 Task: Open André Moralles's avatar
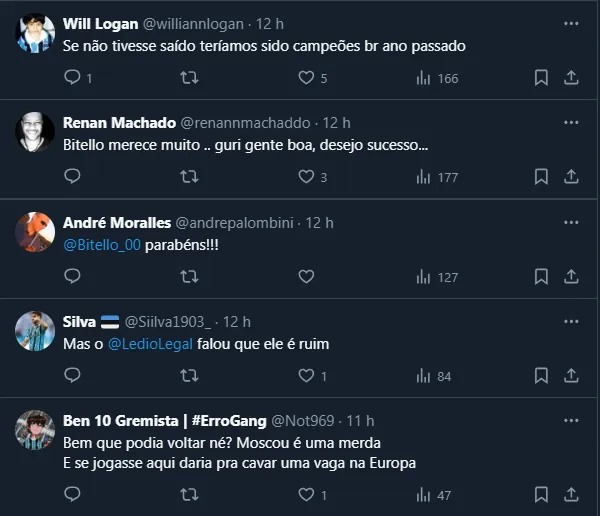pos(35,233)
